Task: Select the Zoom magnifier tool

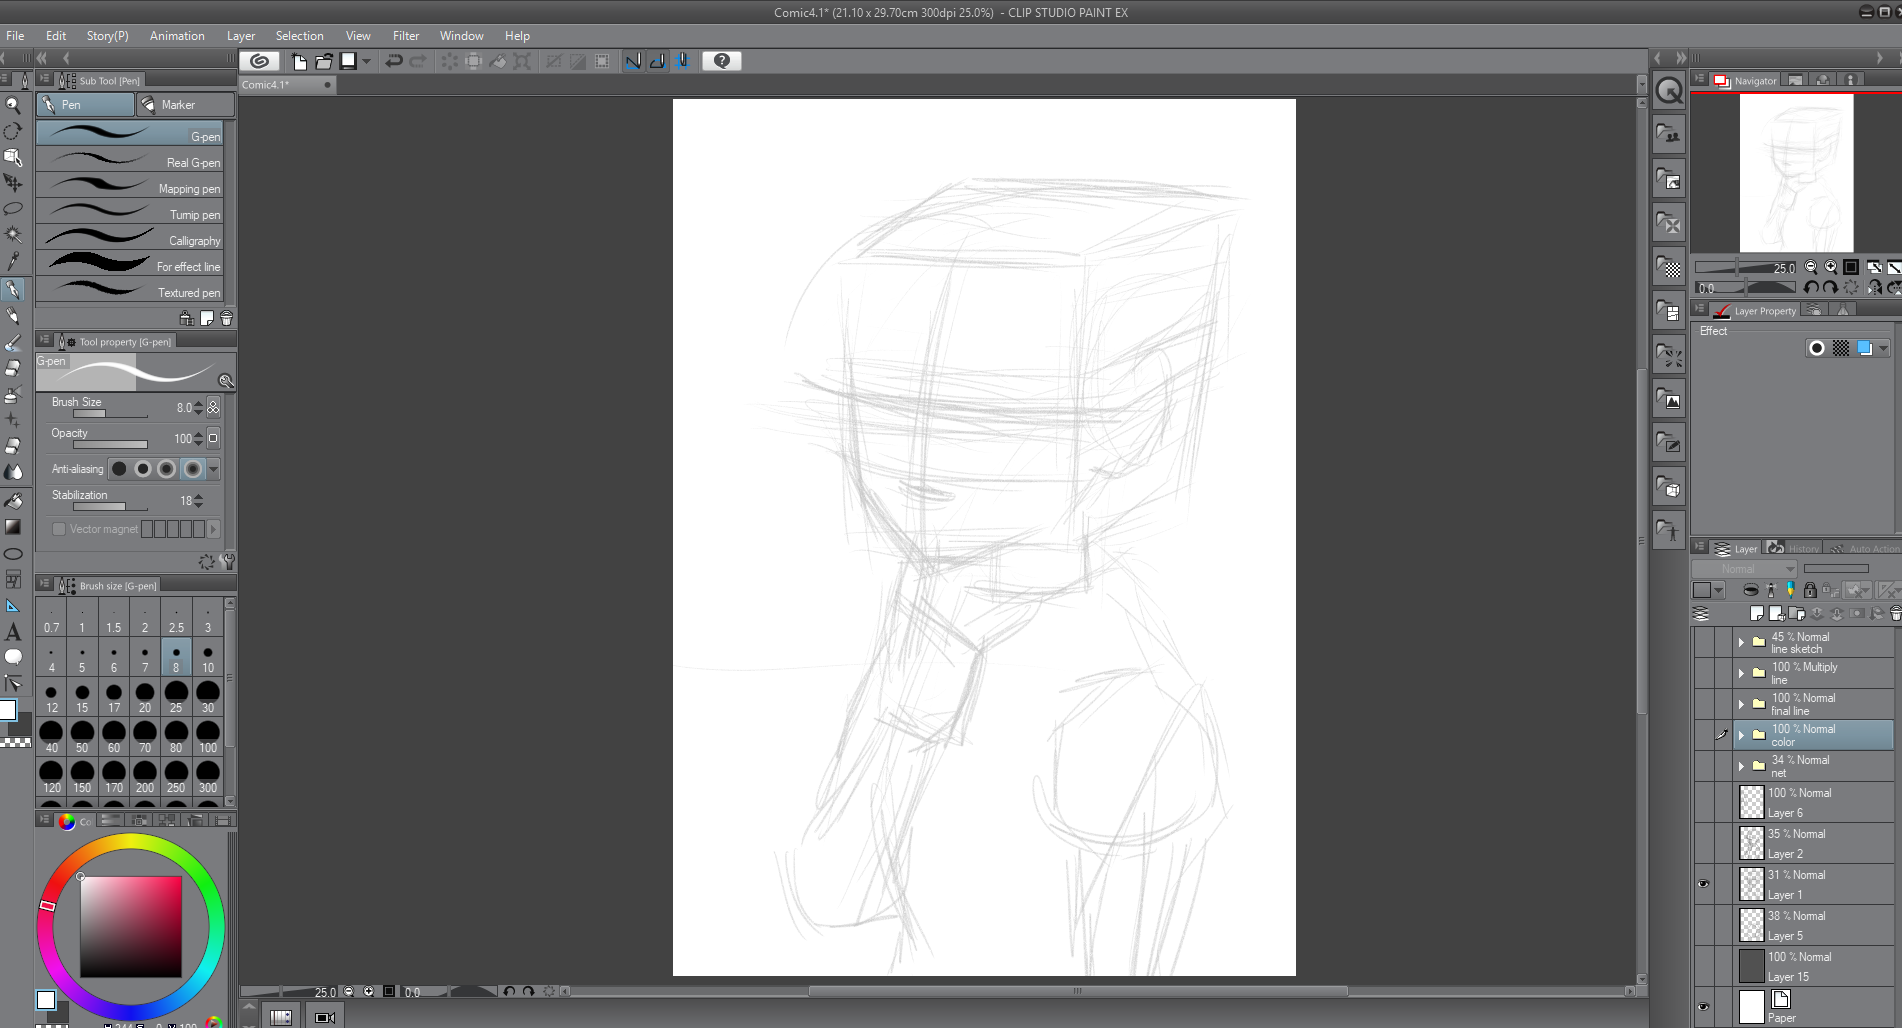Action: pos(13,105)
